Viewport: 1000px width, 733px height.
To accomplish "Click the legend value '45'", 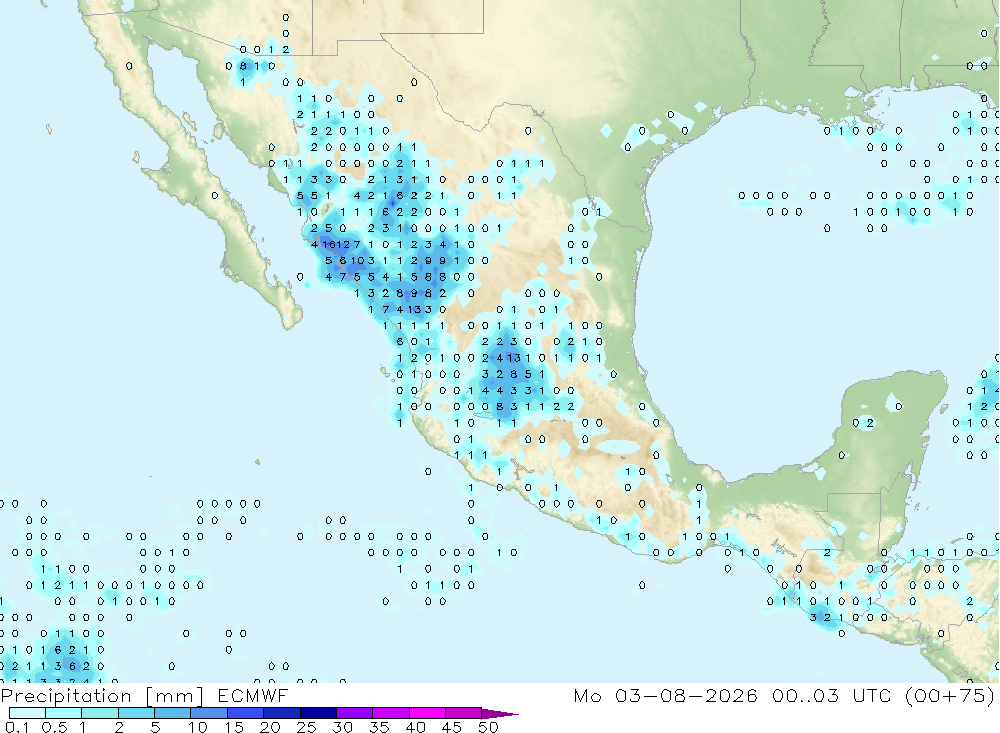I will coord(452,727).
